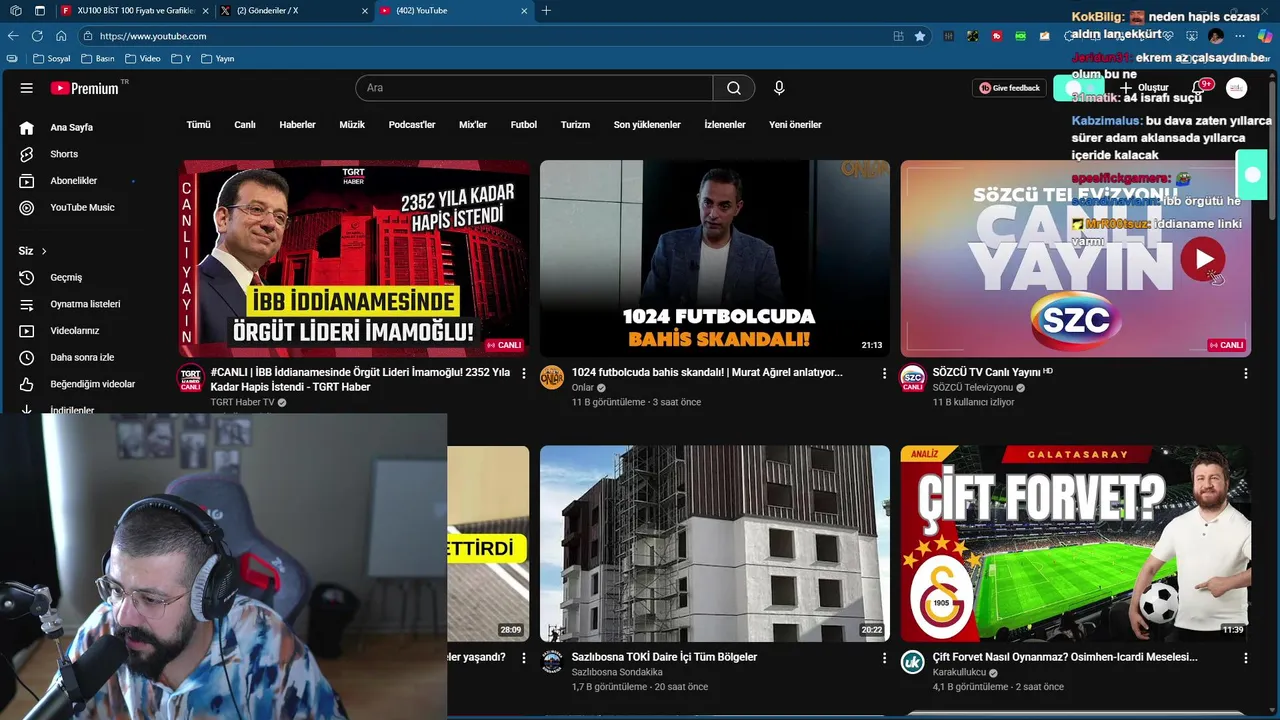This screenshot has width=1280, height=720.
Task: Open options menu for Sazlıbosna TOKİ video
Action: point(884,658)
